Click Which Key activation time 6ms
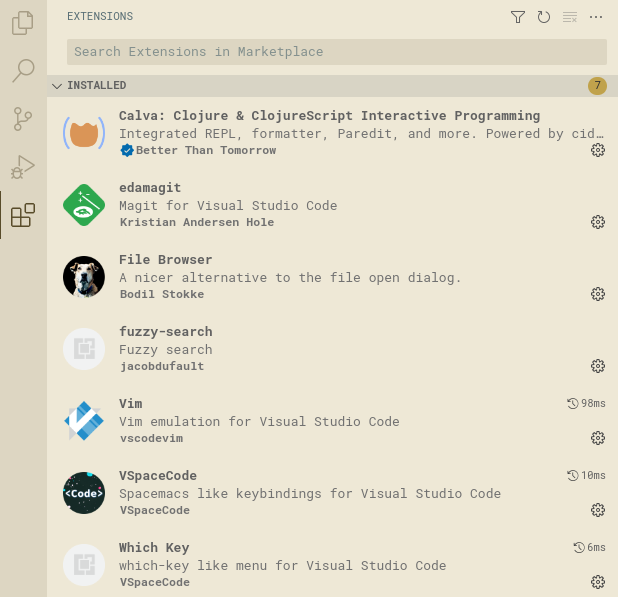This screenshot has height=597, width=618. 589,547
